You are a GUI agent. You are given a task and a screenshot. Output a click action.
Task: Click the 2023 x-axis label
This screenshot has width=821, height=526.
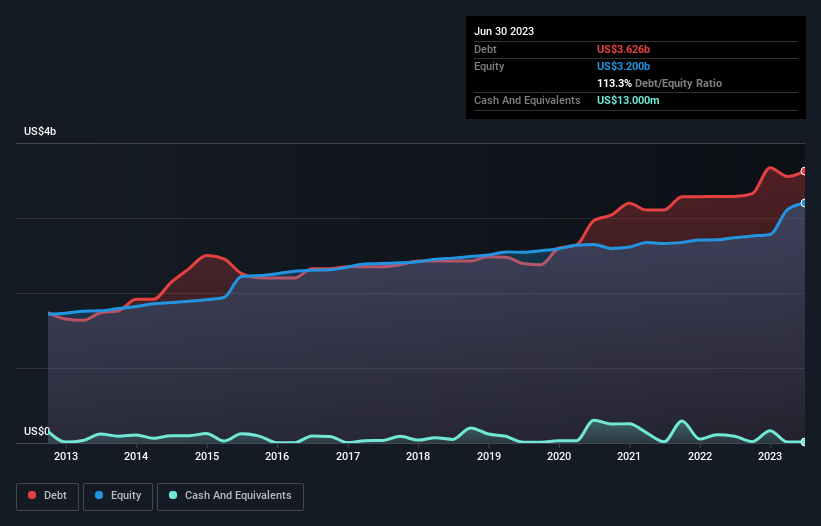[770, 456]
